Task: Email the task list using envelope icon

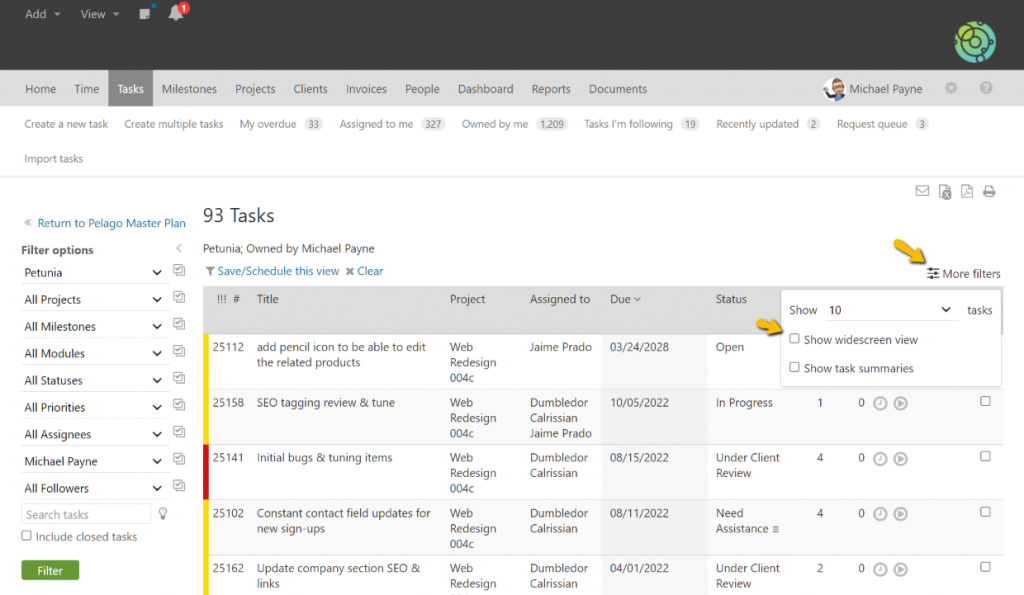Action: pyautogui.click(x=922, y=191)
